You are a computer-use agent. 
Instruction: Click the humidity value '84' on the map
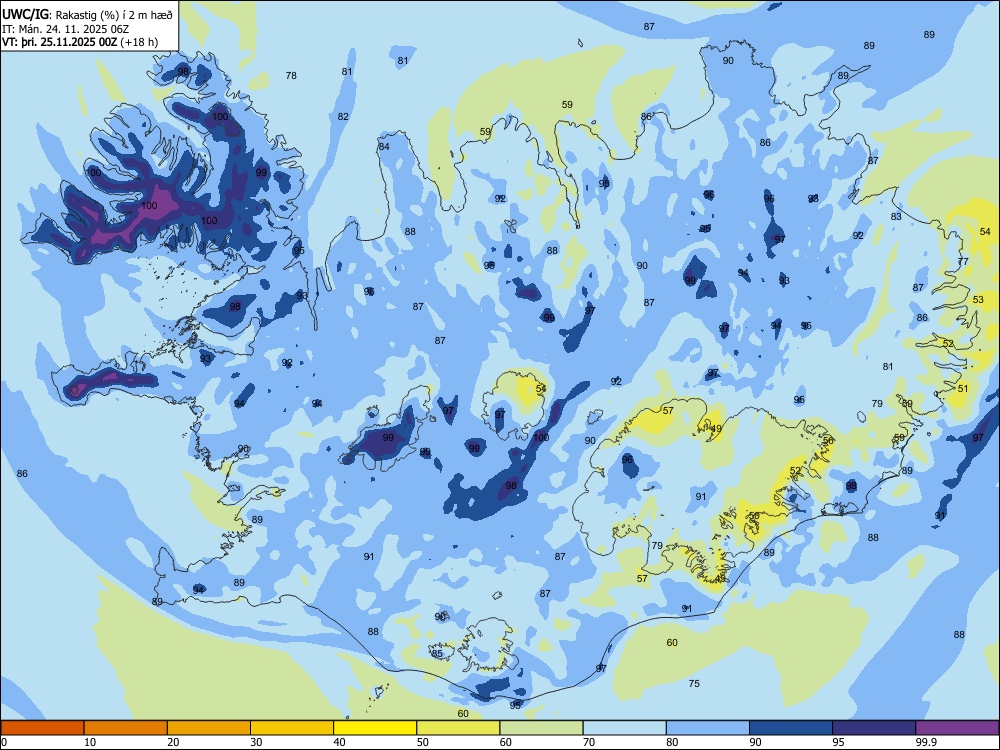[x=384, y=146]
